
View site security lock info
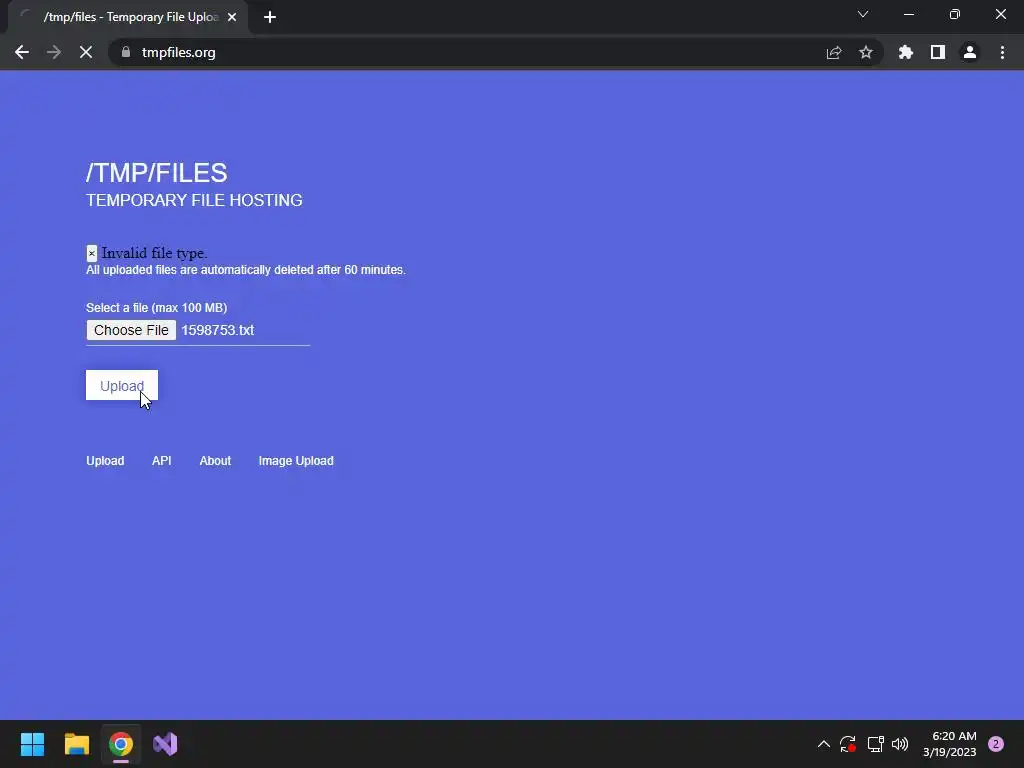[x=126, y=52]
